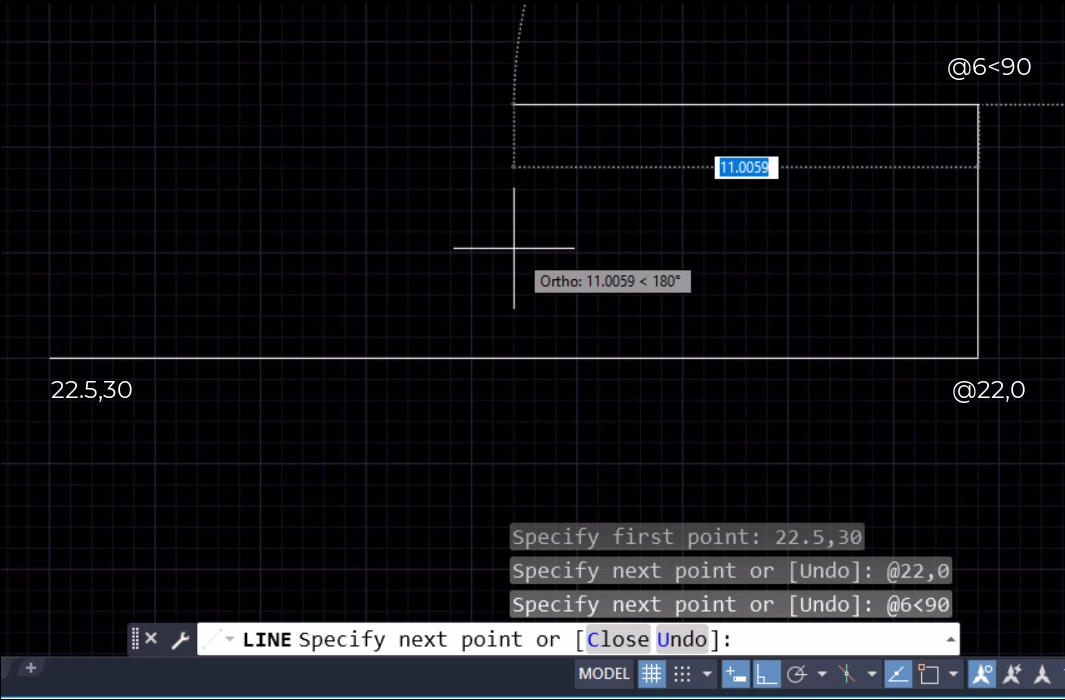The height and width of the screenshot is (700, 1065).
Task: Click the dynamic input icon
Action: point(733,674)
